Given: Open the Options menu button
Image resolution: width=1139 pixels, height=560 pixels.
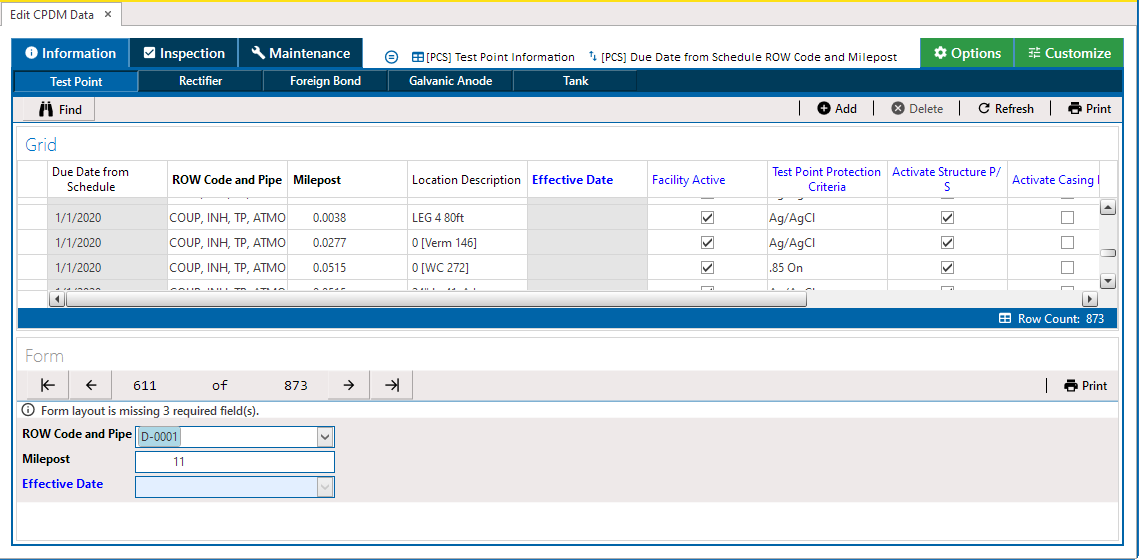Looking at the screenshot, I should pyautogui.click(x=967, y=53).
